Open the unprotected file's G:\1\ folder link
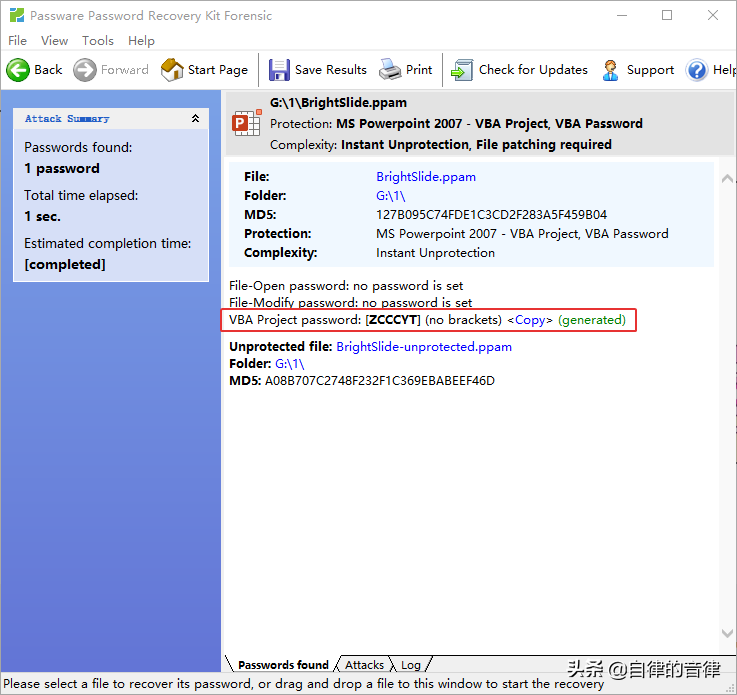737x695 pixels. (290, 364)
